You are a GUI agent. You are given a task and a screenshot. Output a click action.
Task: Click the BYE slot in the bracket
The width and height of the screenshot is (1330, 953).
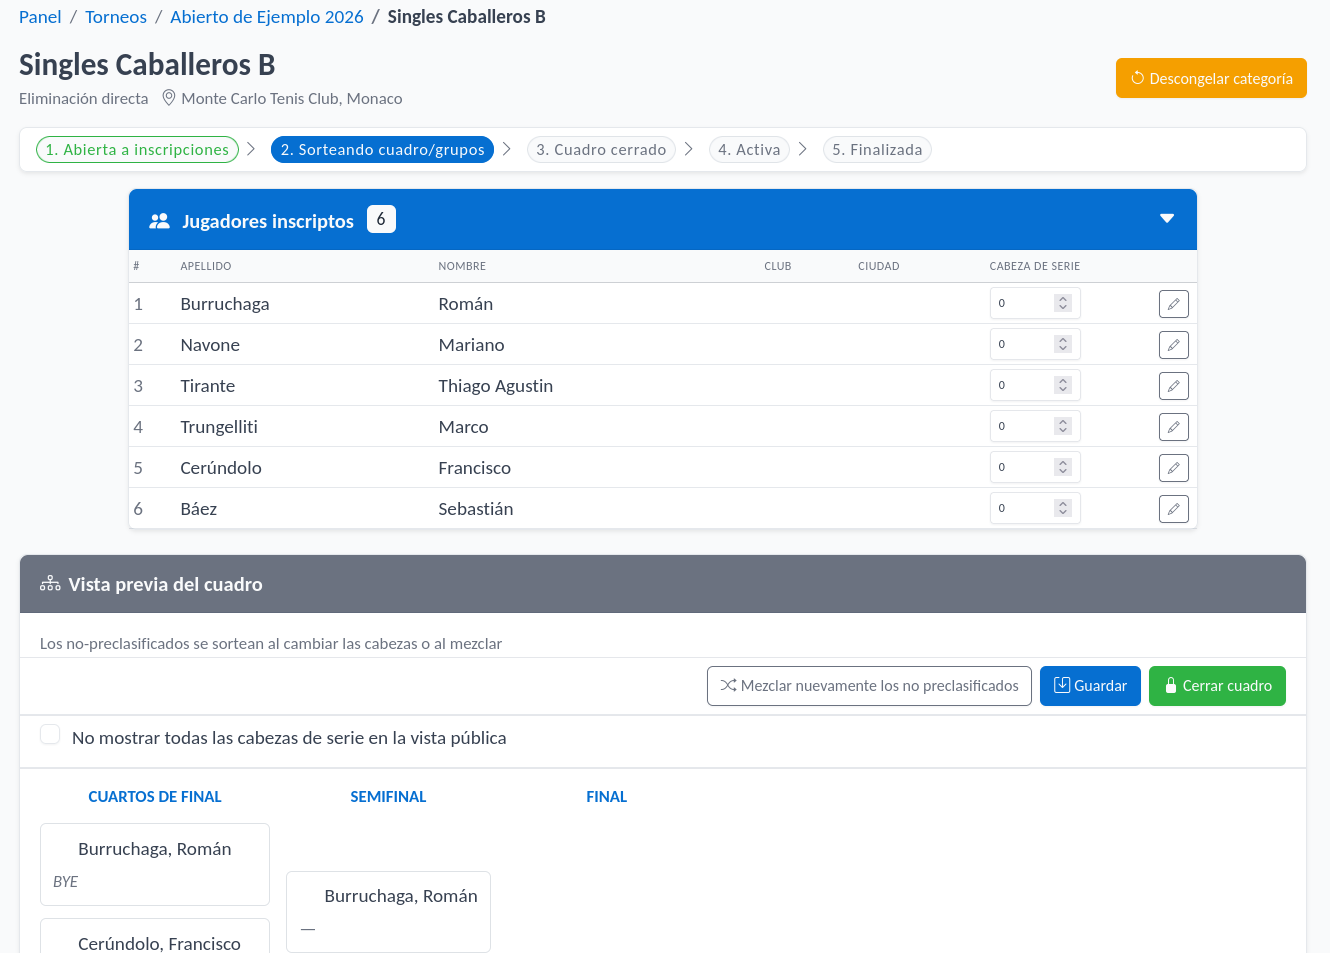[x=66, y=881]
